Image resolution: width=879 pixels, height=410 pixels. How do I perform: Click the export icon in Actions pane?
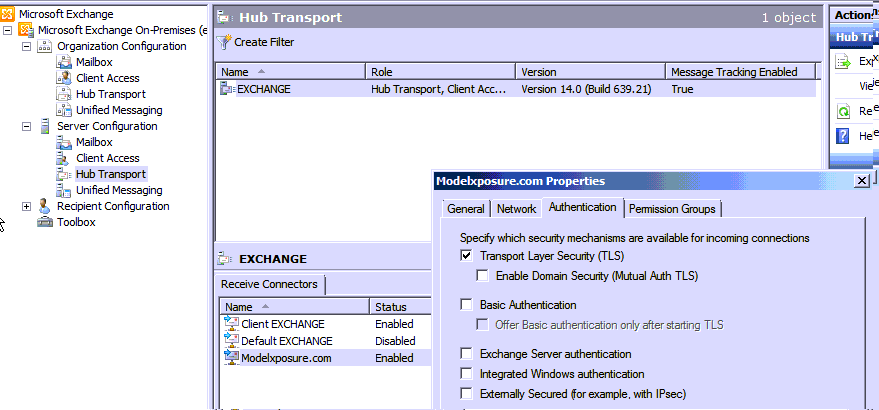843,61
